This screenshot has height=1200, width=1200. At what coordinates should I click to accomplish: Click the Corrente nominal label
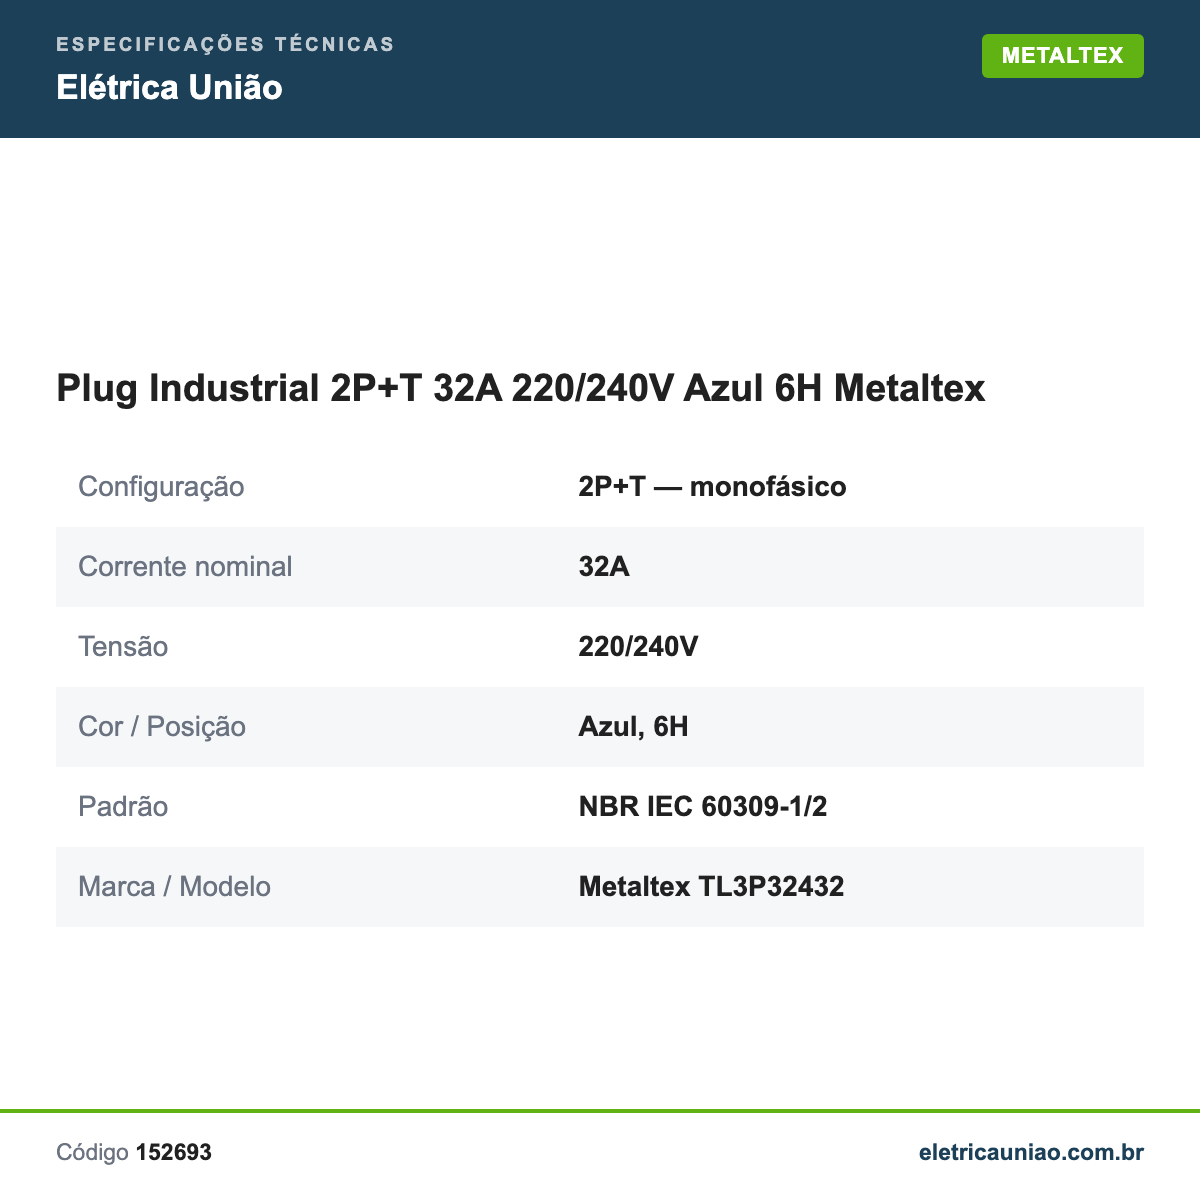coord(185,567)
